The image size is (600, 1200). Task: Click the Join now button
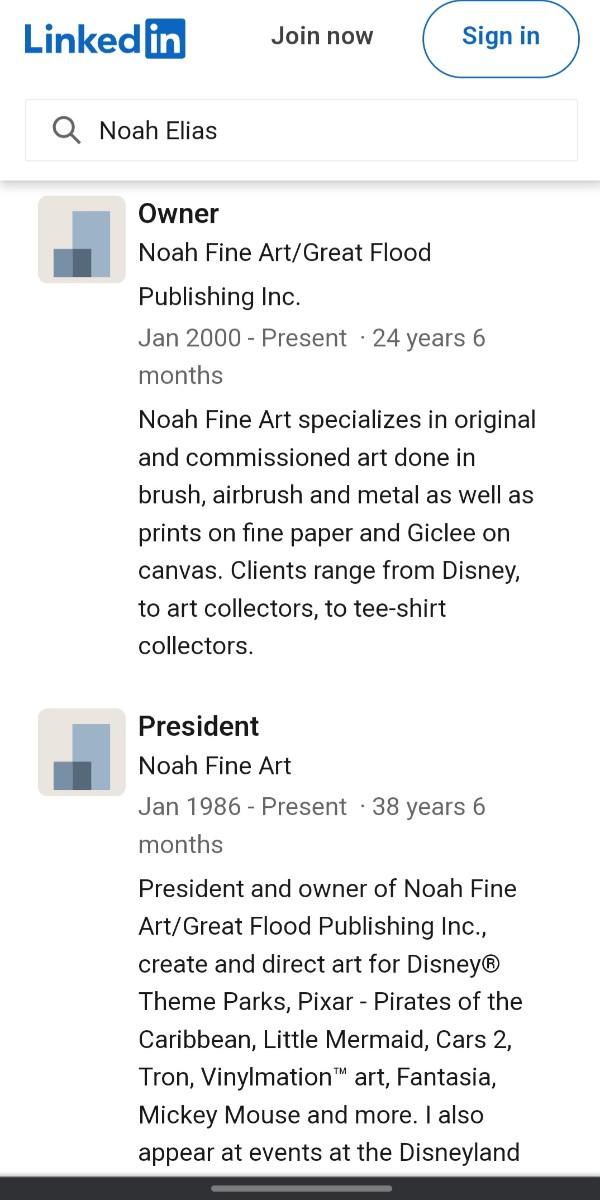322,37
